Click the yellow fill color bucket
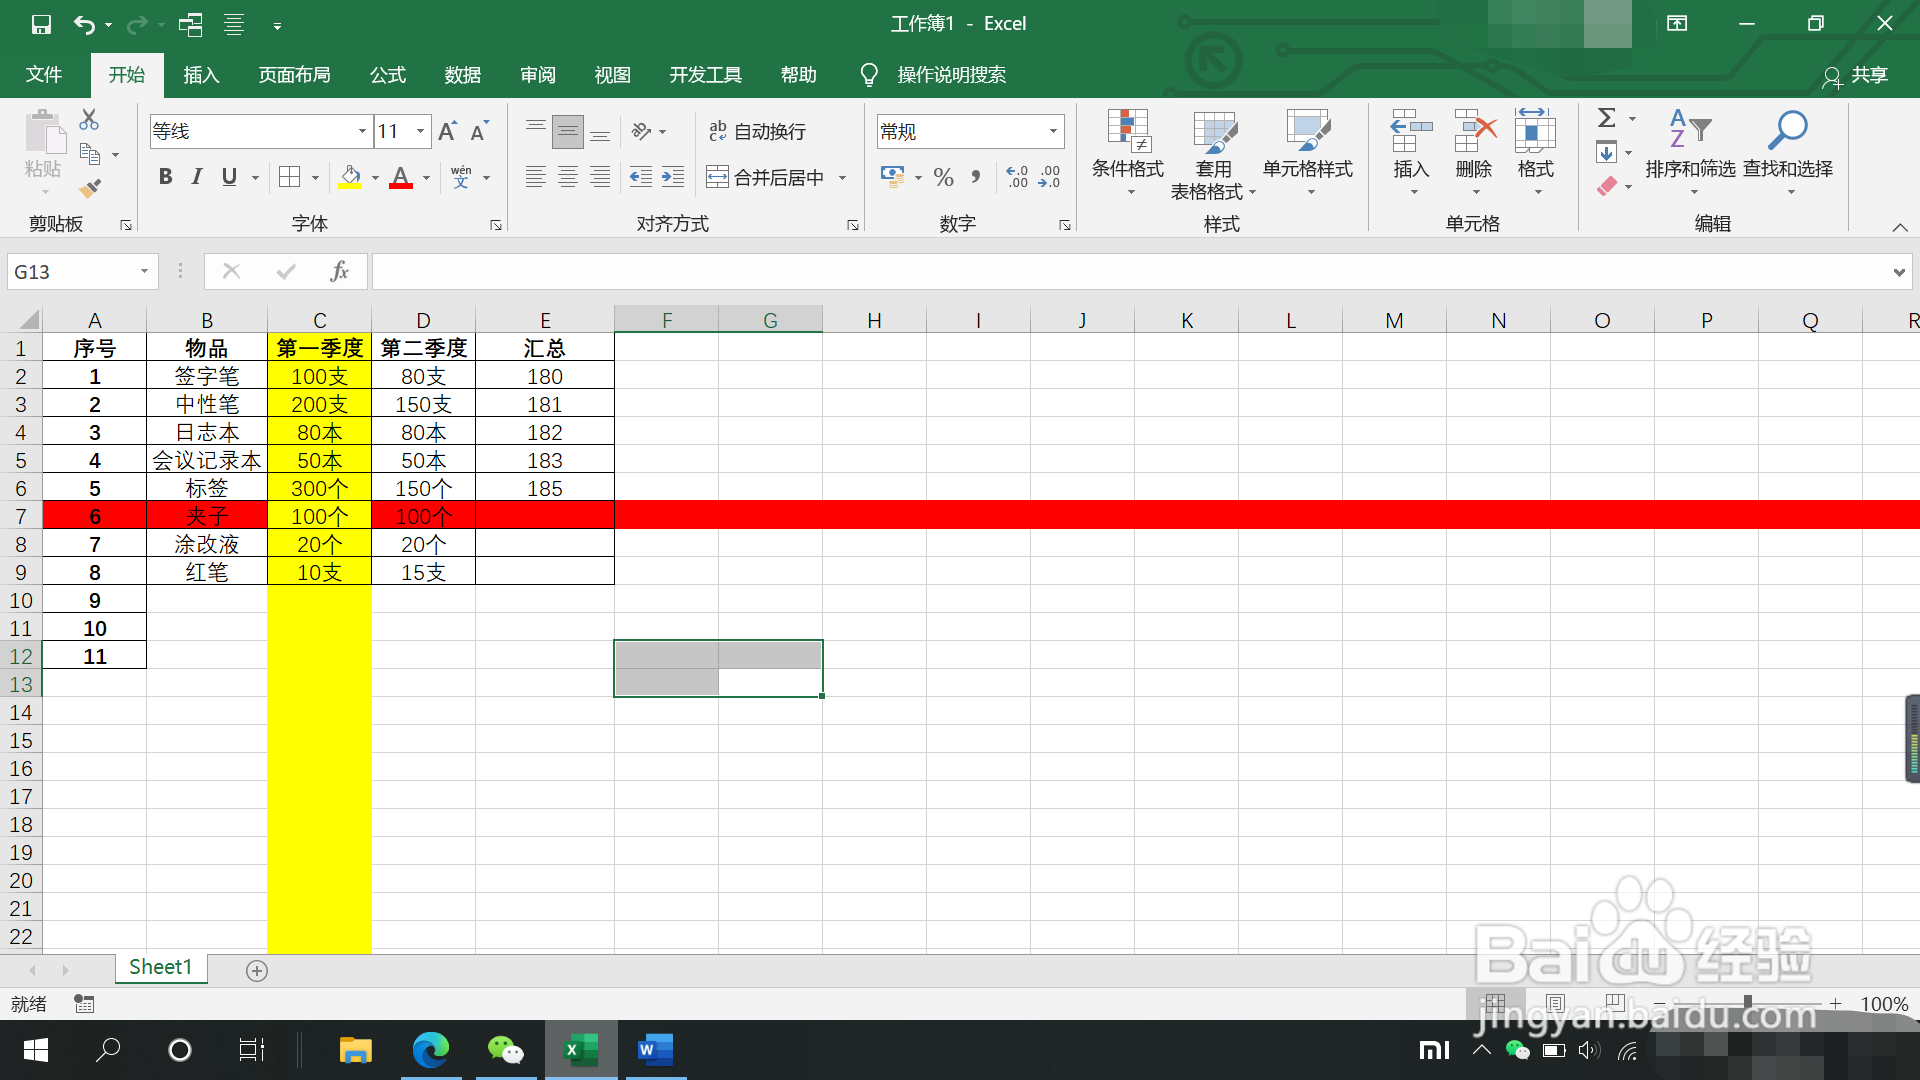This screenshot has height=1080, width=1920. point(350,177)
